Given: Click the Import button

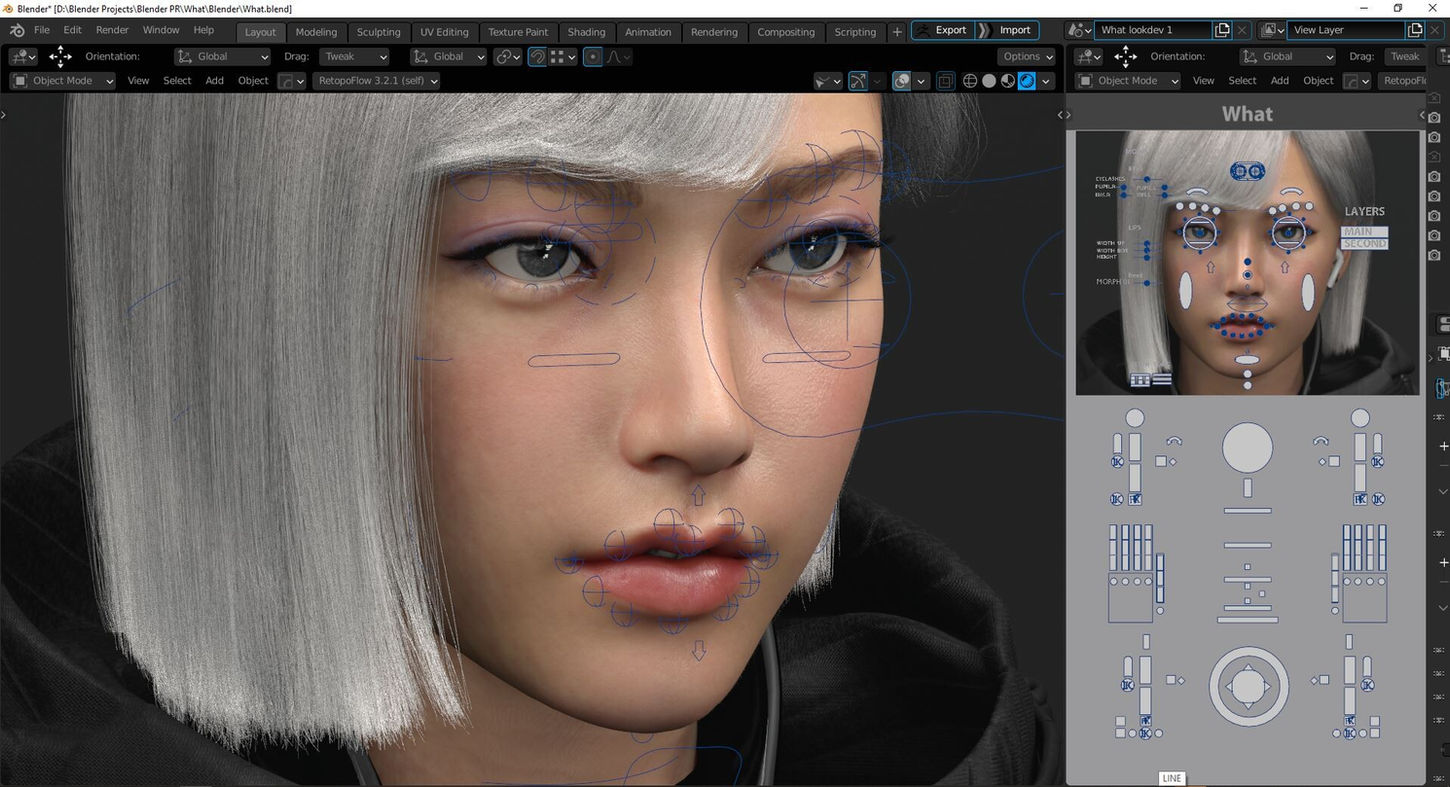Looking at the screenshot, I should pyautogui.click(x=1008, y=30).
